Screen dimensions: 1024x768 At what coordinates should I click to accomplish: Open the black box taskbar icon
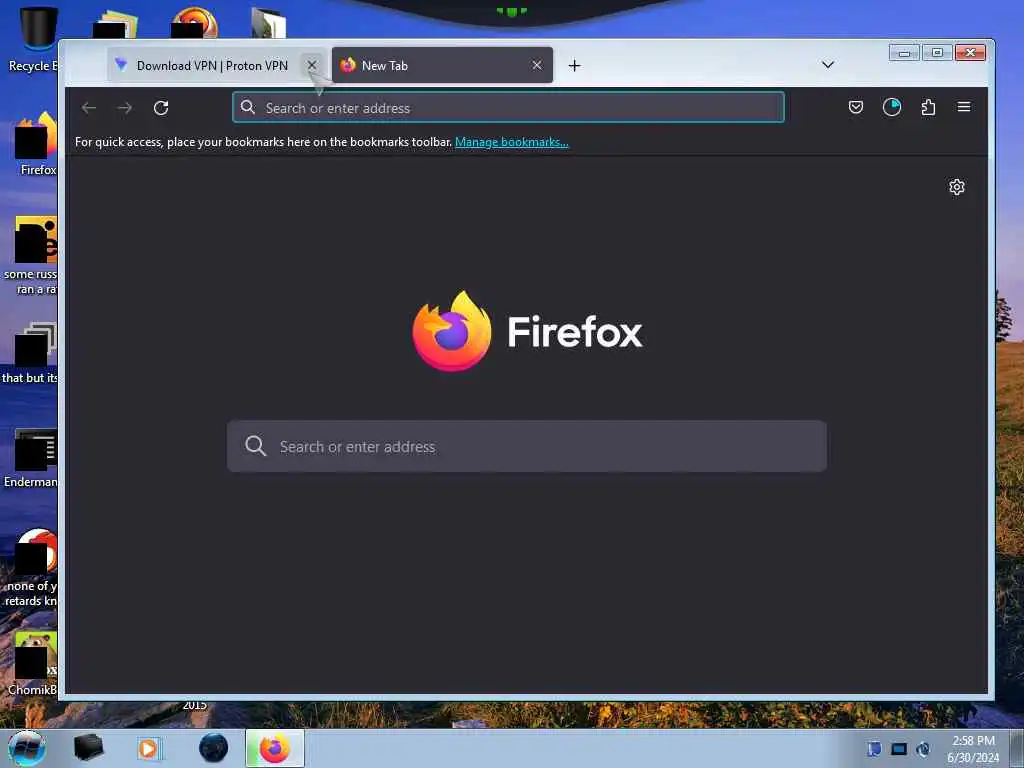pyautogui.click(x=89, y=748)
